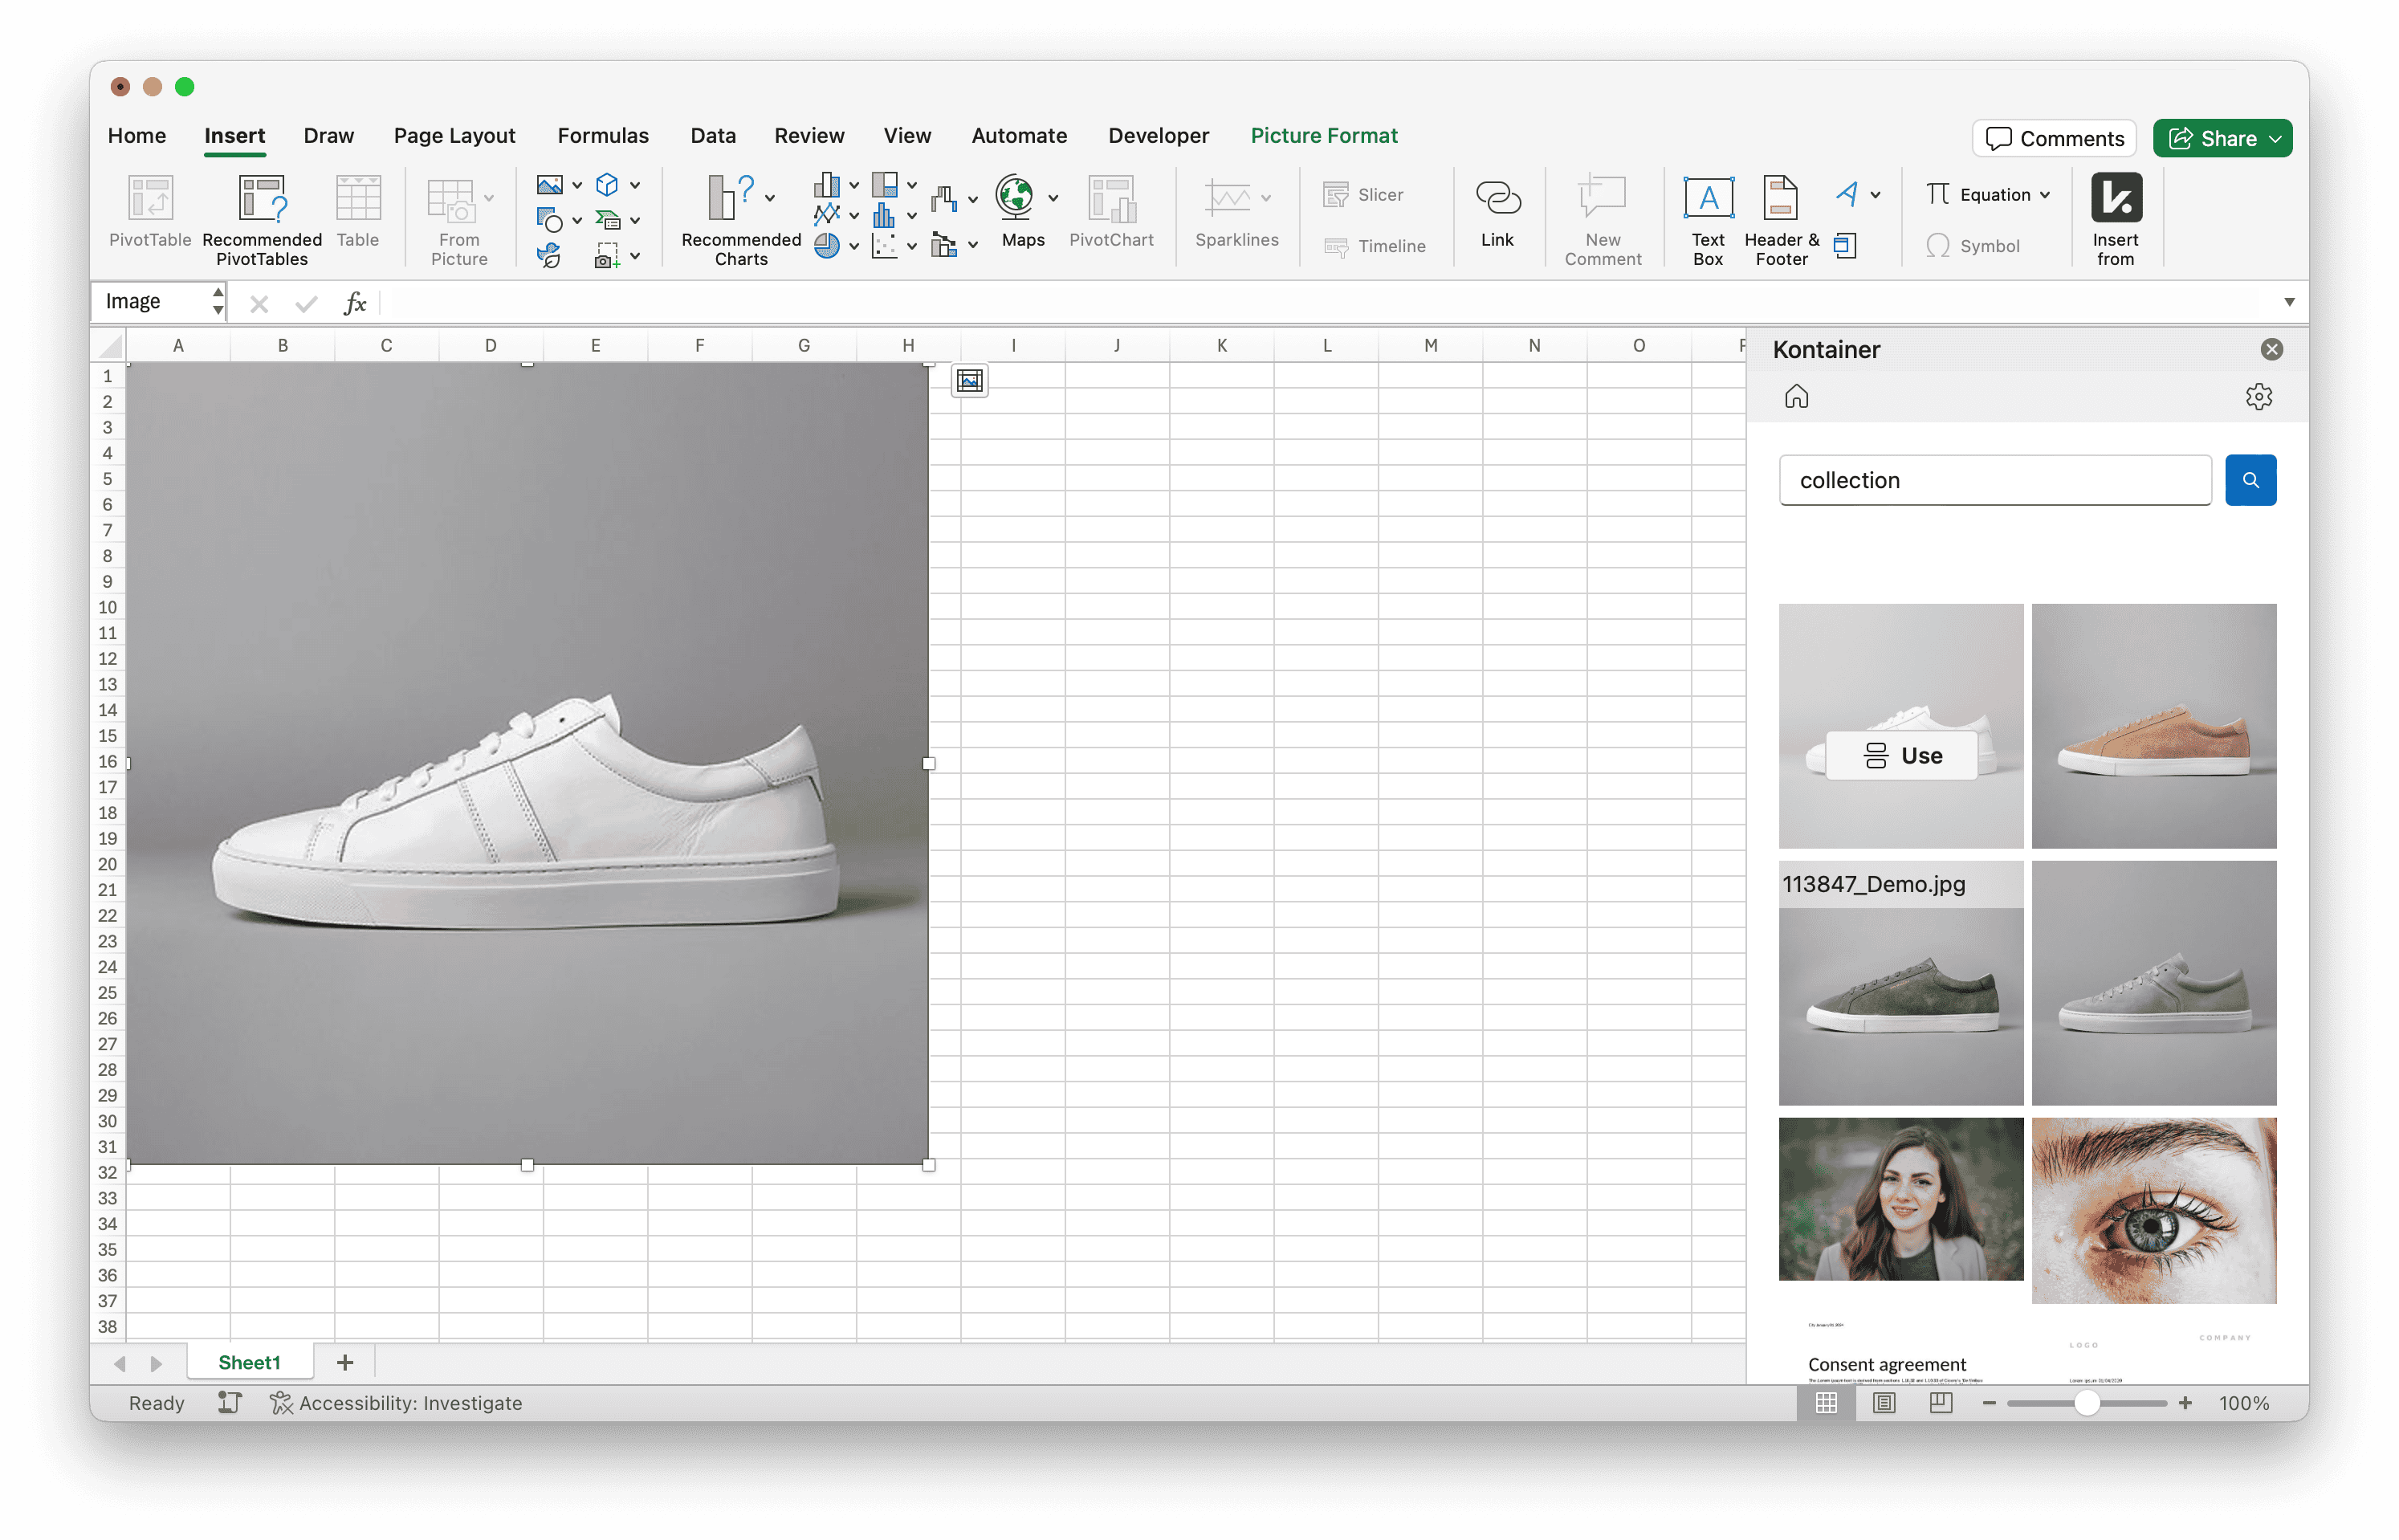Click Recommended PivotTables icon
Screen dimensions: 2399x1540
(262, 199)
